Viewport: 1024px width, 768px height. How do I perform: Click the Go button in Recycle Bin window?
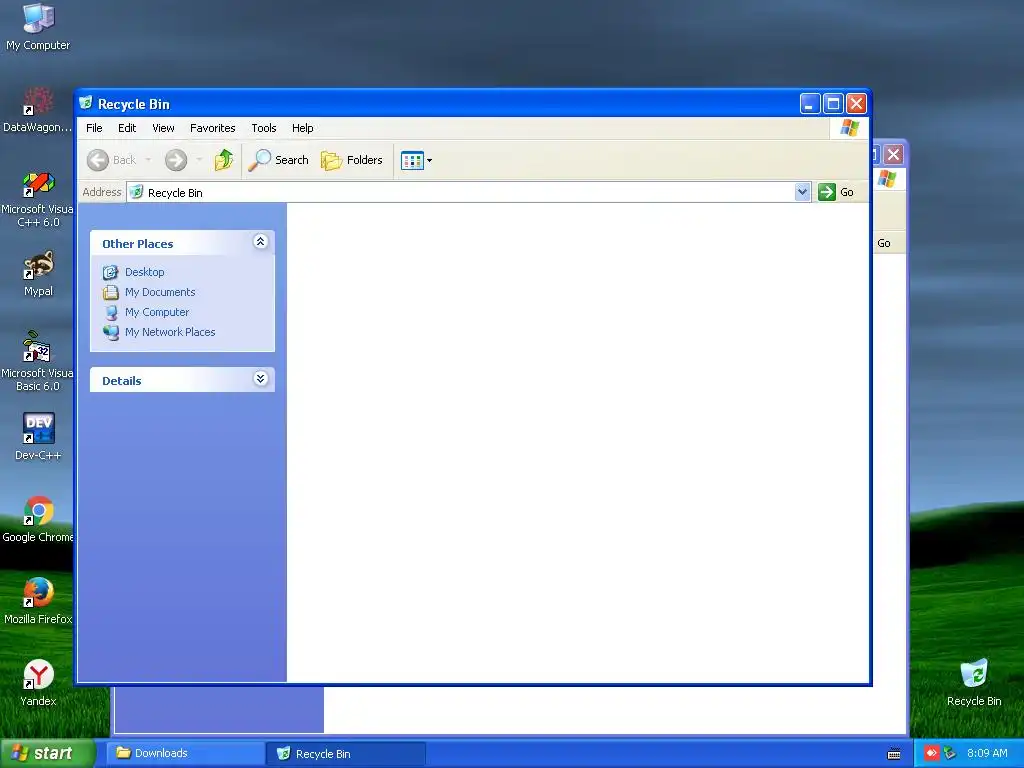[836, 192]
